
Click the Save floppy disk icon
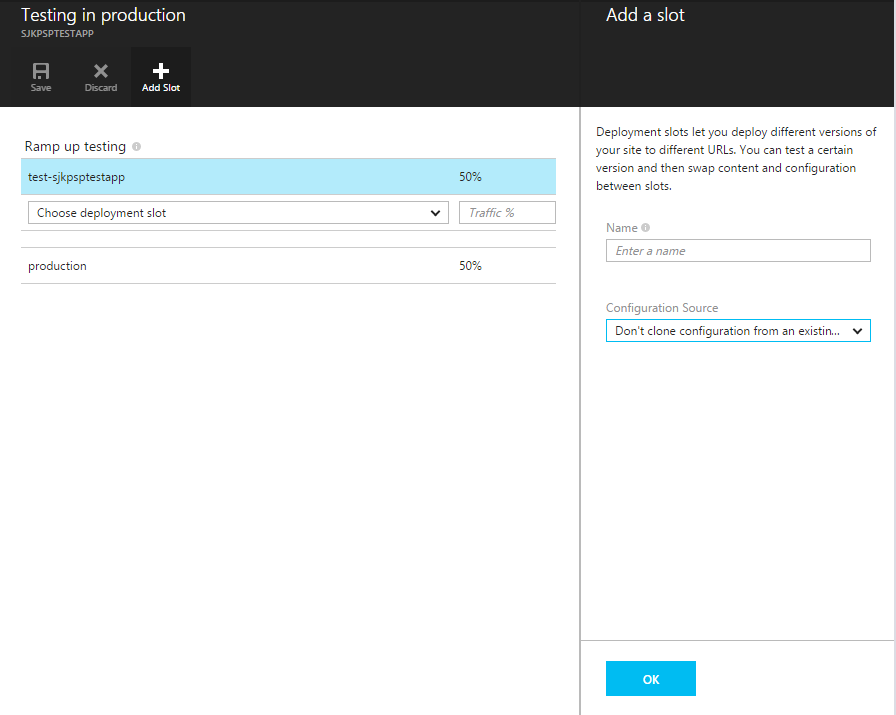(41, 71)
